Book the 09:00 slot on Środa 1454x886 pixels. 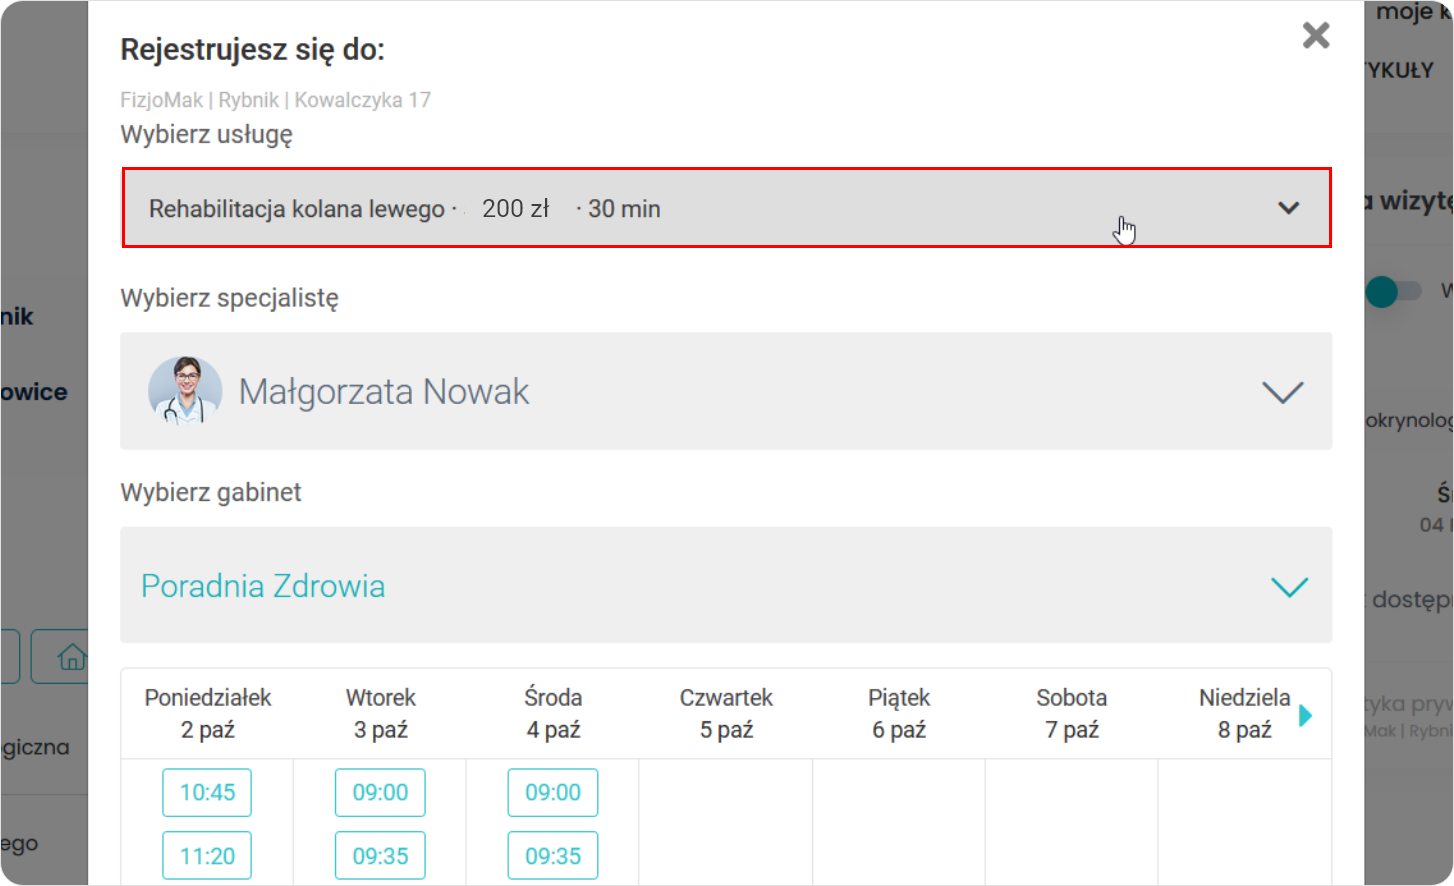(x=553, y=792)
